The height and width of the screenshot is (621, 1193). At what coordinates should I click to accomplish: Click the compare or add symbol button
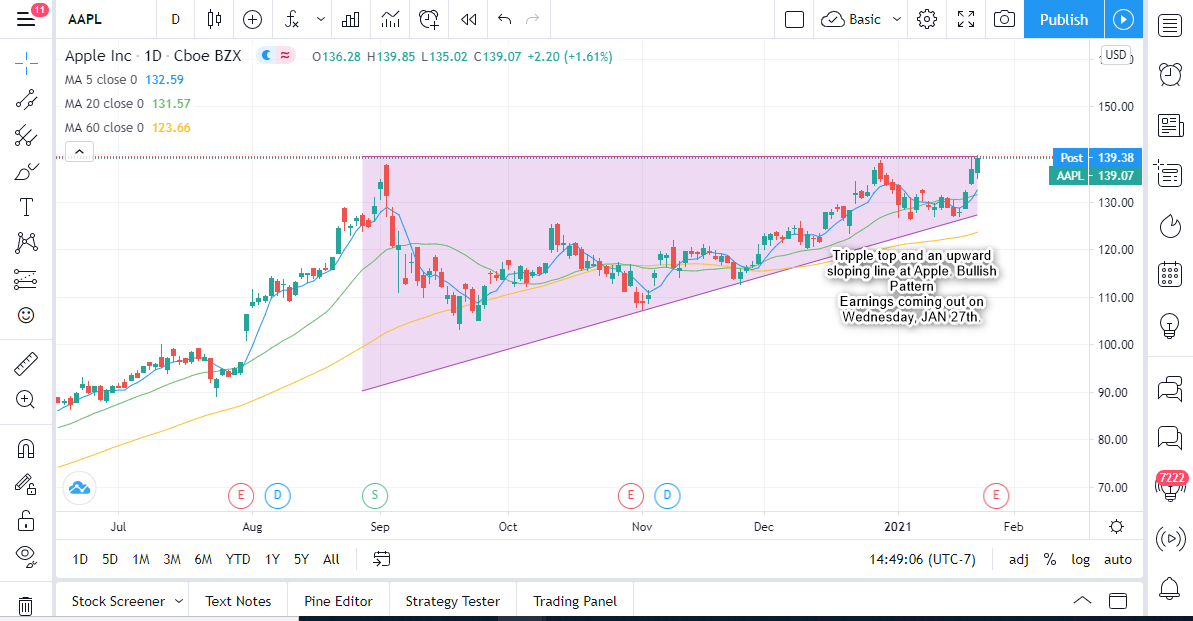(x=253, y=19)
